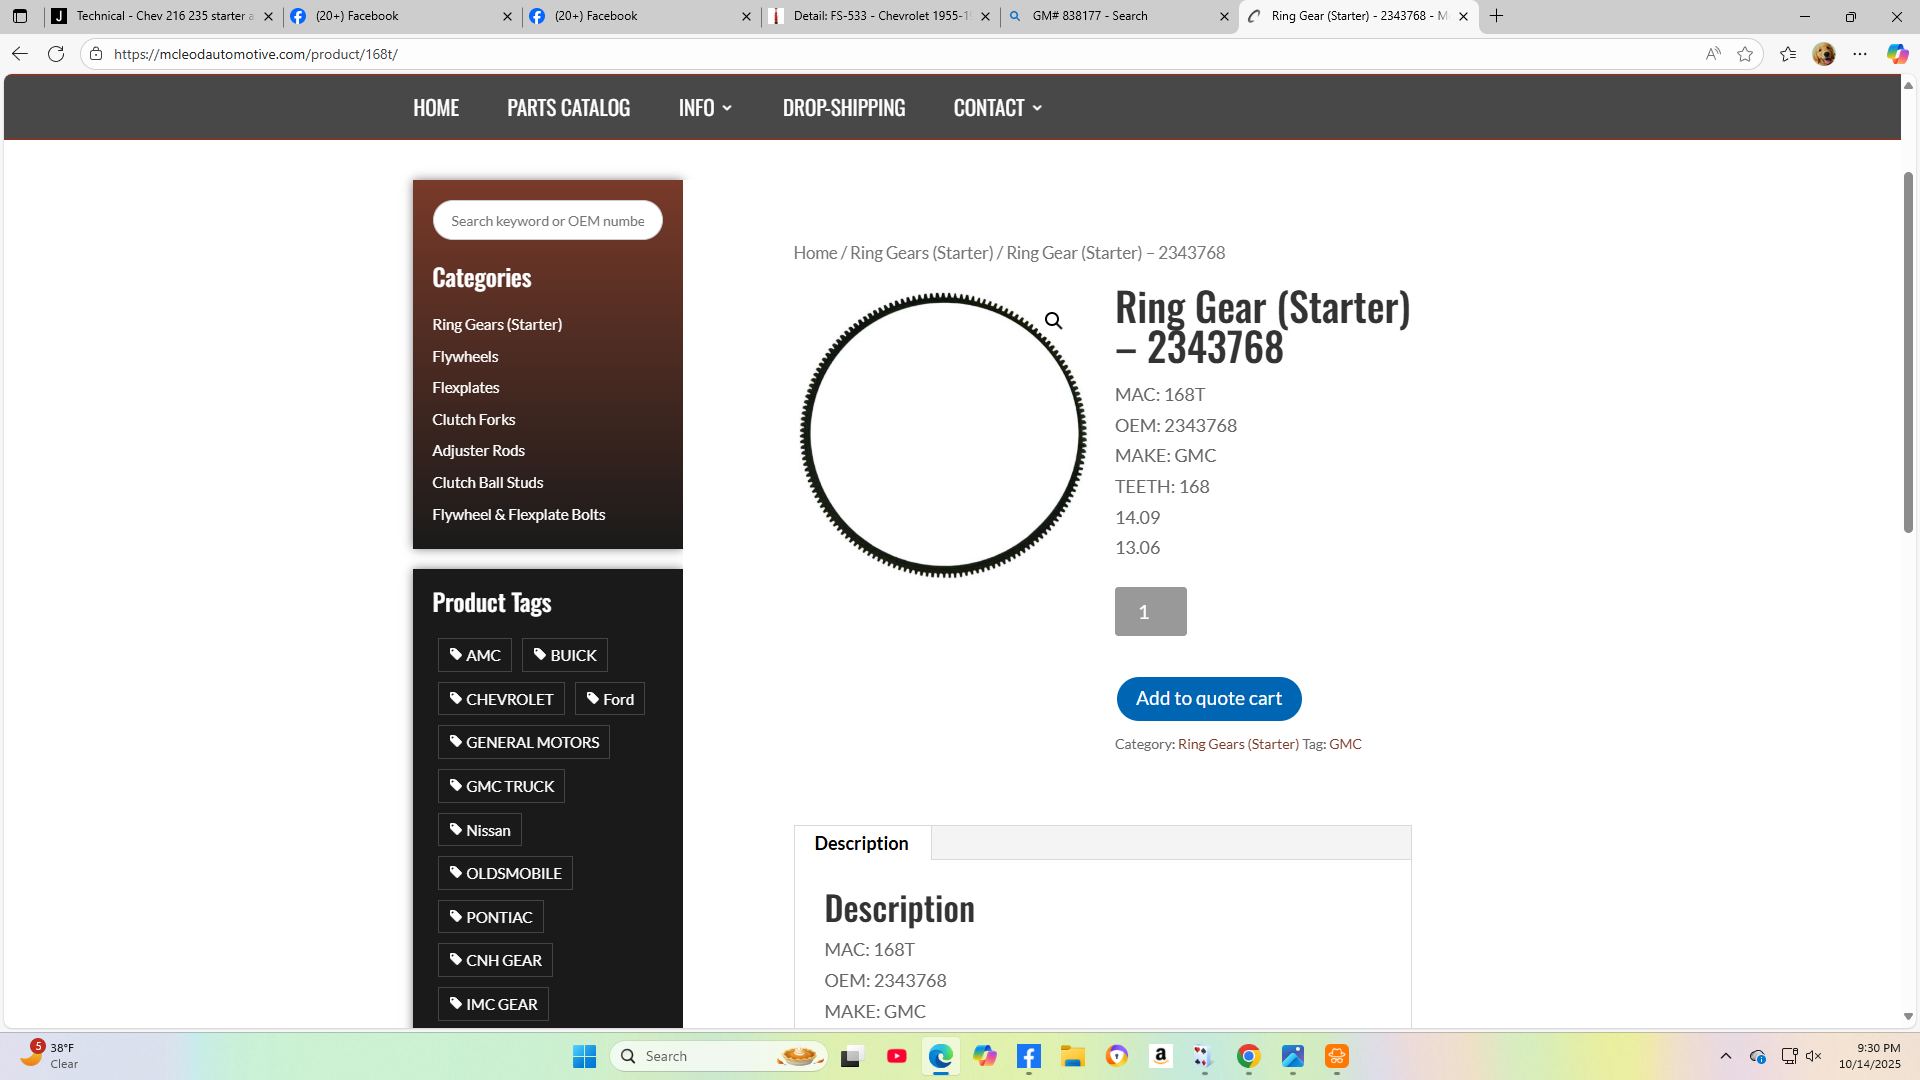Image resolution: width=1920 pixels, height=1080 pixels.
Task: Open the read aloud icon in address bar
Action: point(1713,54)
